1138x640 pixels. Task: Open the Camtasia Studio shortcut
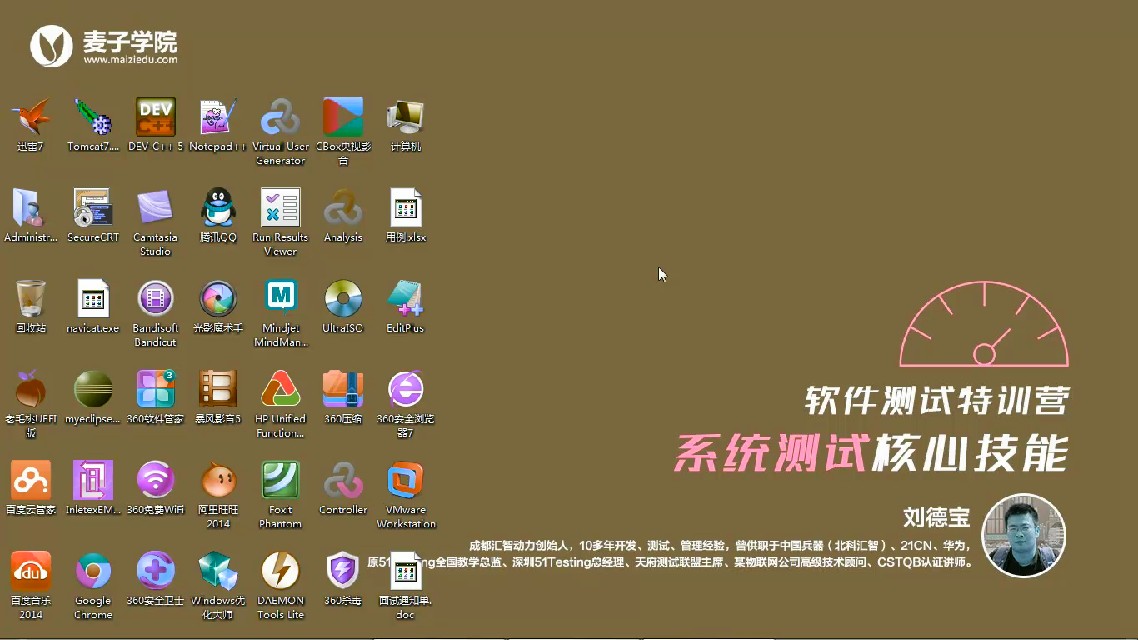point(155,209)
